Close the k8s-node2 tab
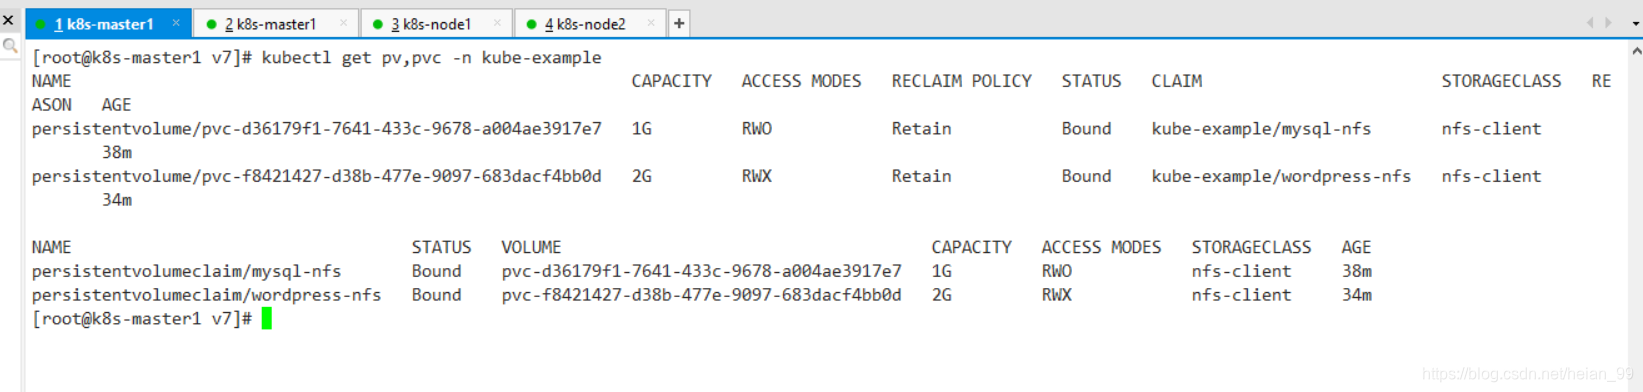This screenshot has width=1643, height=392. (651, 23)
